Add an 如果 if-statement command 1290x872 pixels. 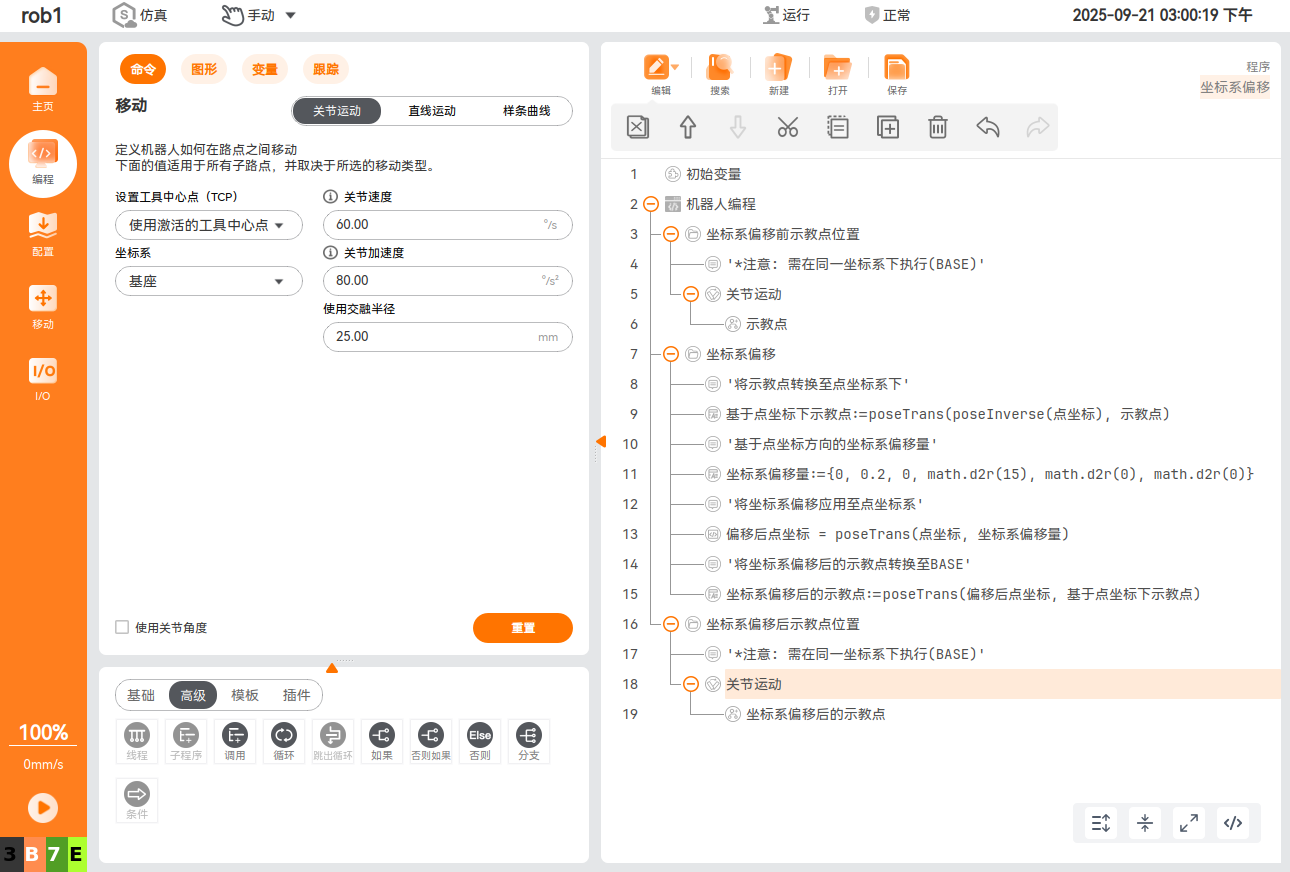[x=381, y=741]
